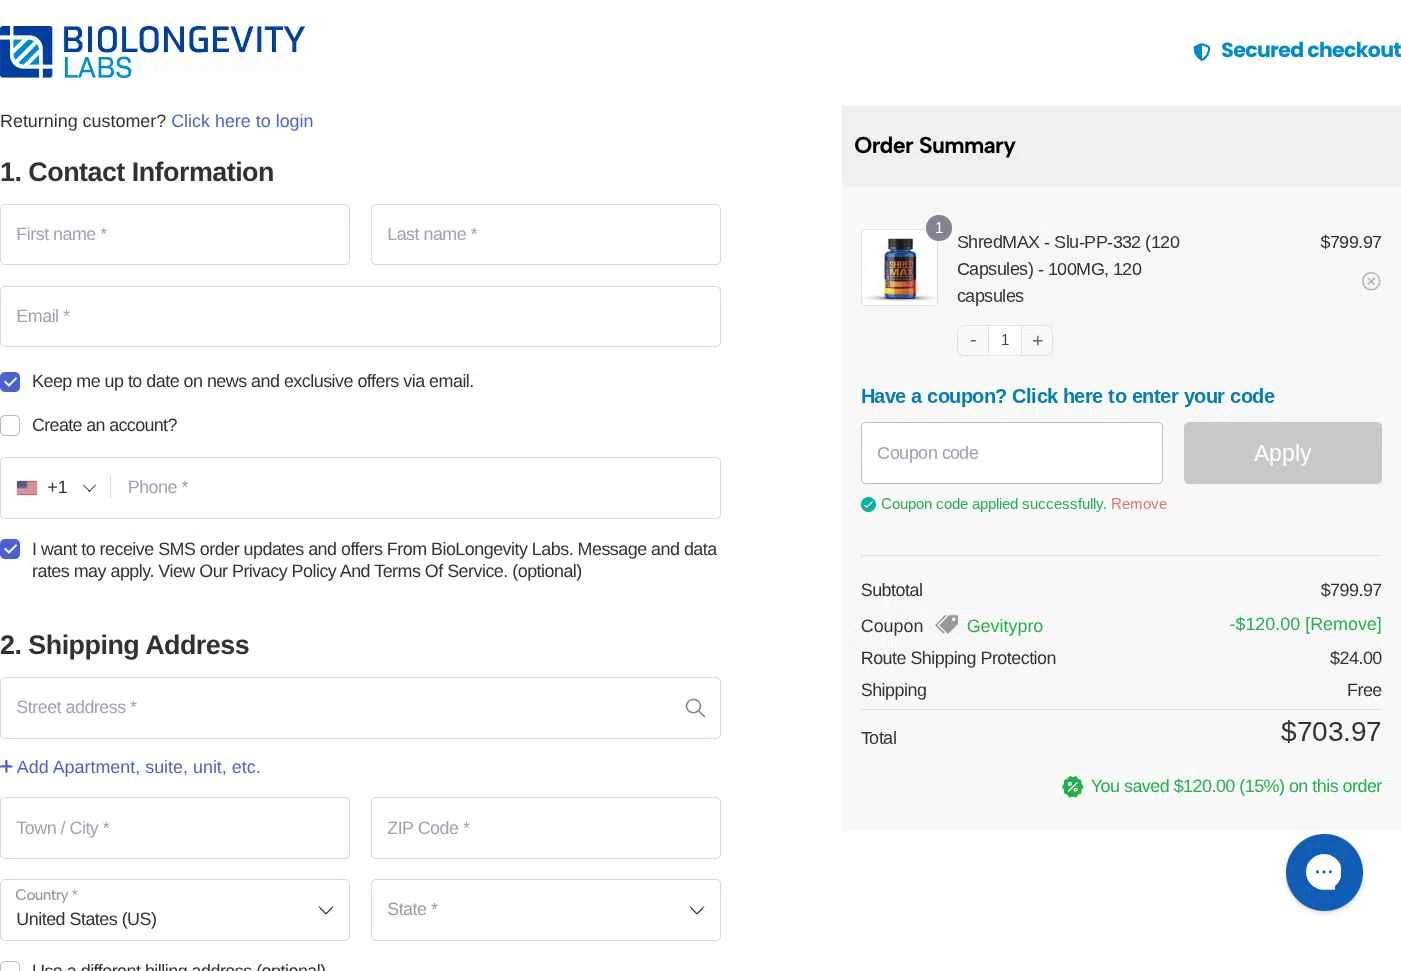
Task: Focus the Coupon code field
Action: click(x=1012, y=453)
